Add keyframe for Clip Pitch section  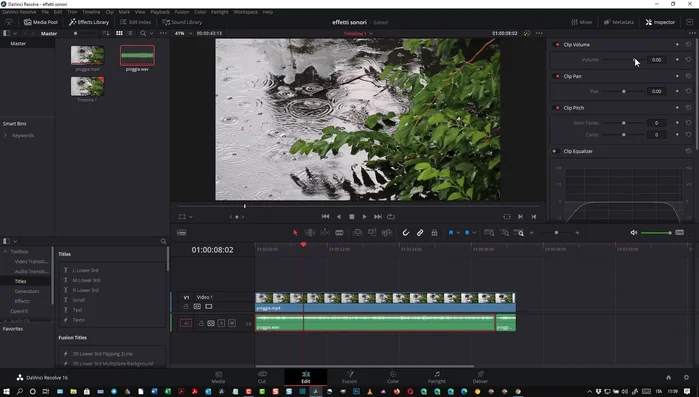tap(677, 108)
